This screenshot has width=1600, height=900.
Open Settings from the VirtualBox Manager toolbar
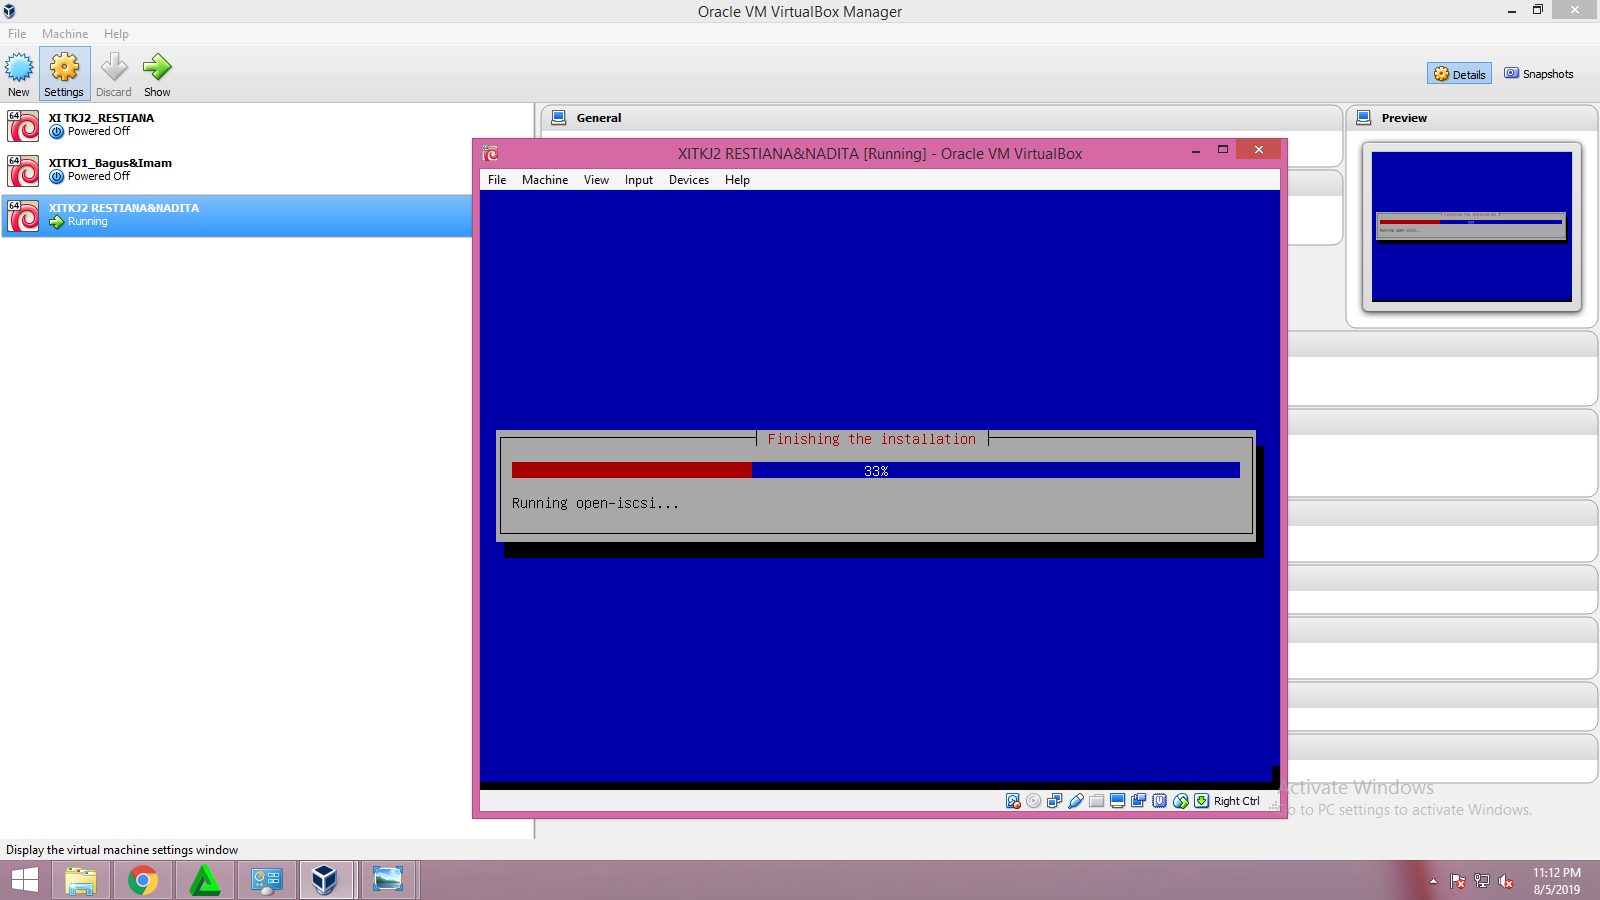coord(64,74)
